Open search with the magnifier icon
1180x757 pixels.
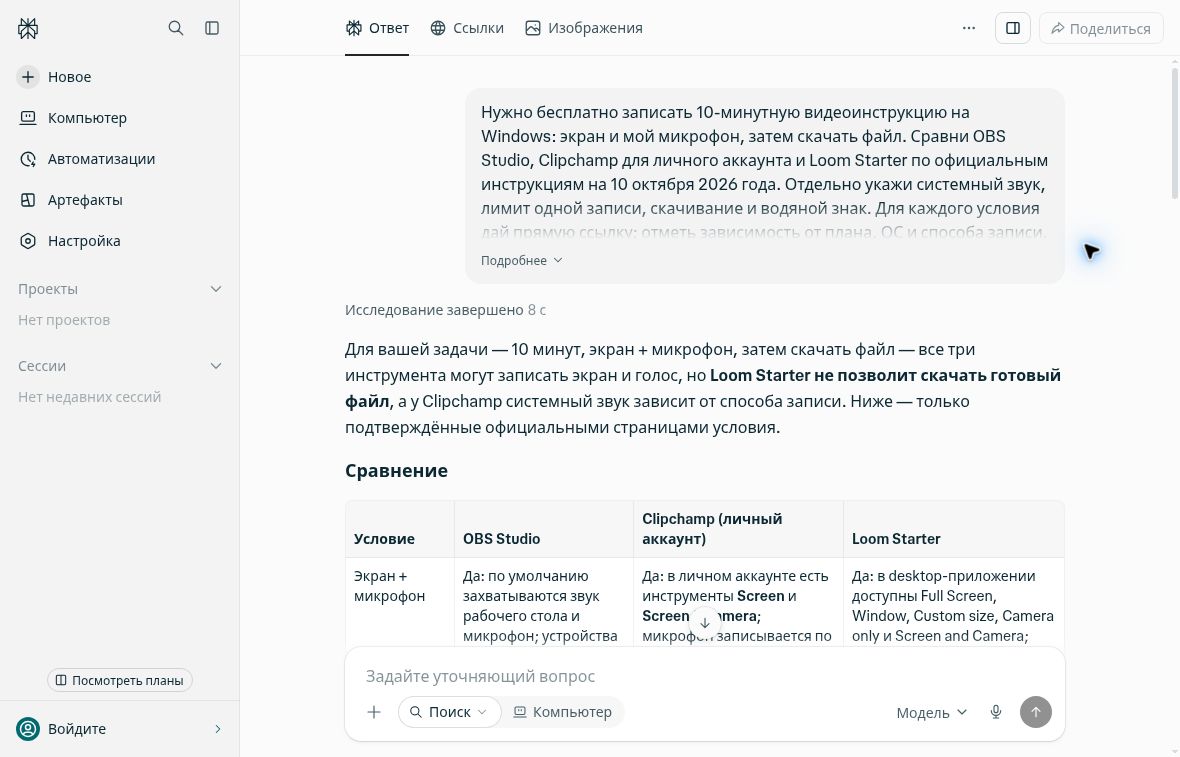coord(175,28)
